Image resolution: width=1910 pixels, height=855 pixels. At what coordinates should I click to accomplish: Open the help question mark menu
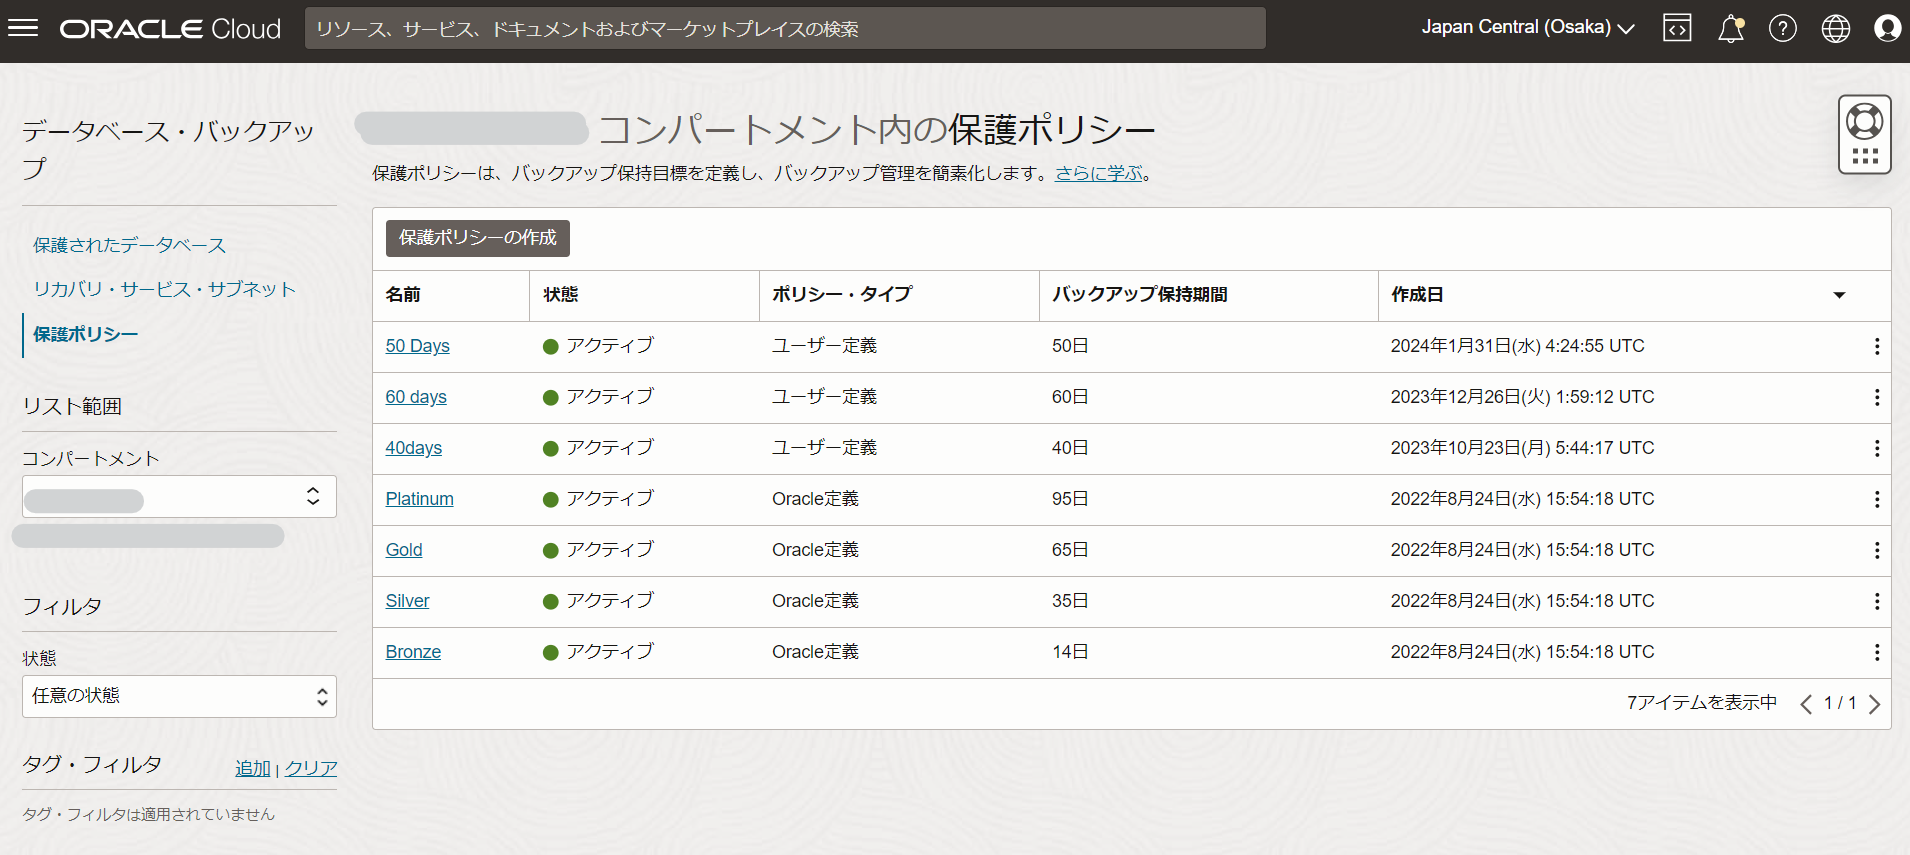tap(1782, 28)
